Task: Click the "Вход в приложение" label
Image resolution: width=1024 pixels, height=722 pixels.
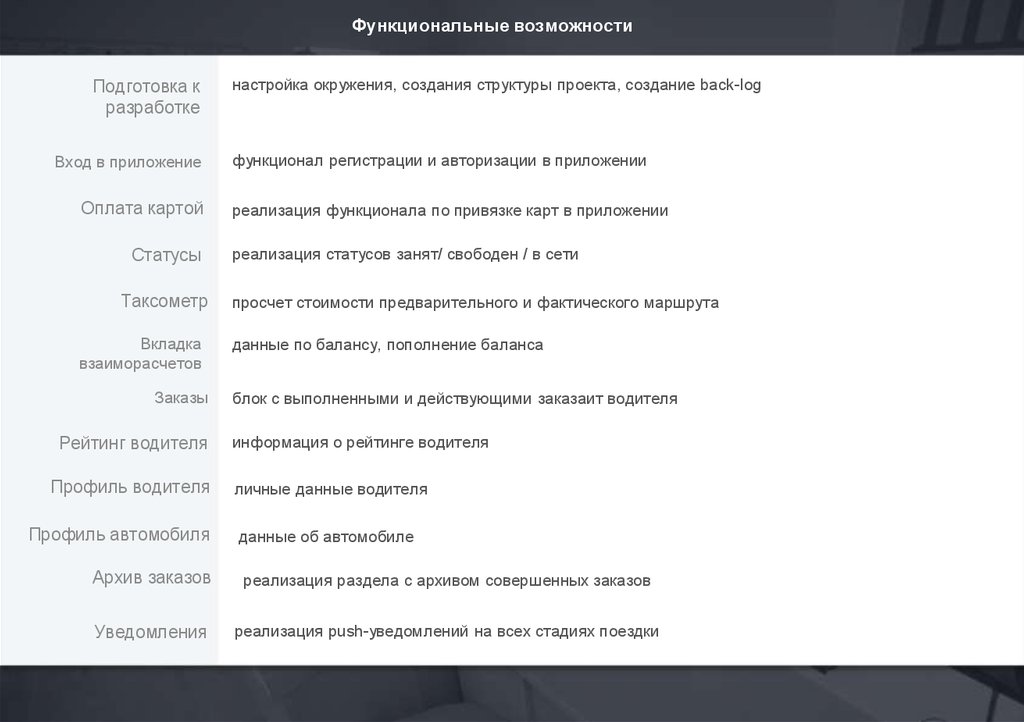Action: [128, 162]
